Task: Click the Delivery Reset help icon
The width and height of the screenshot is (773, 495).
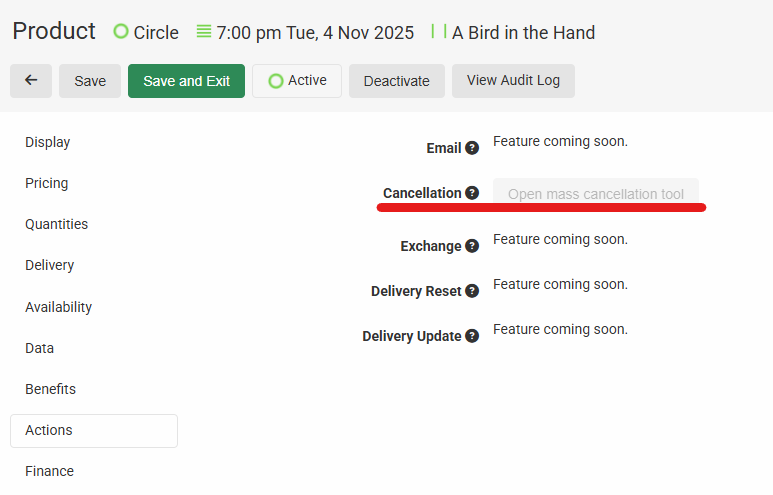Action: [x=472, y=291]
